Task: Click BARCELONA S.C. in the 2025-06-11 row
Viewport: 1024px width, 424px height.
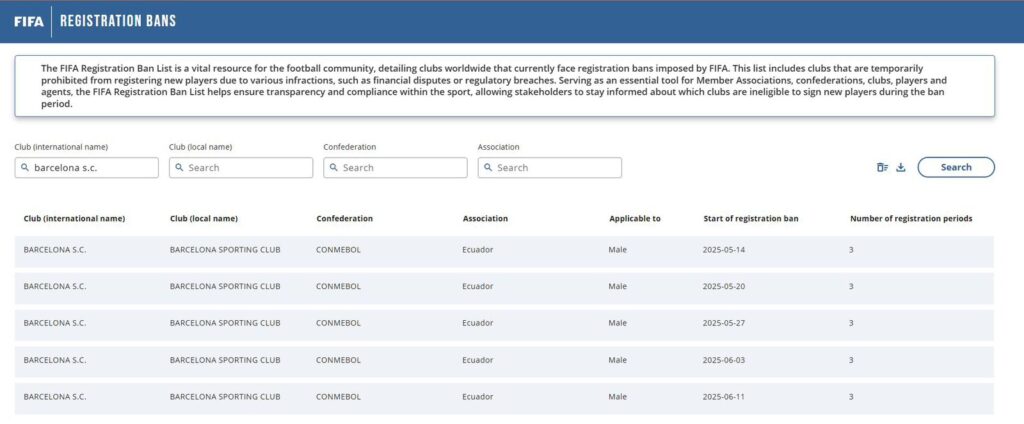Action: coord(55,397)
